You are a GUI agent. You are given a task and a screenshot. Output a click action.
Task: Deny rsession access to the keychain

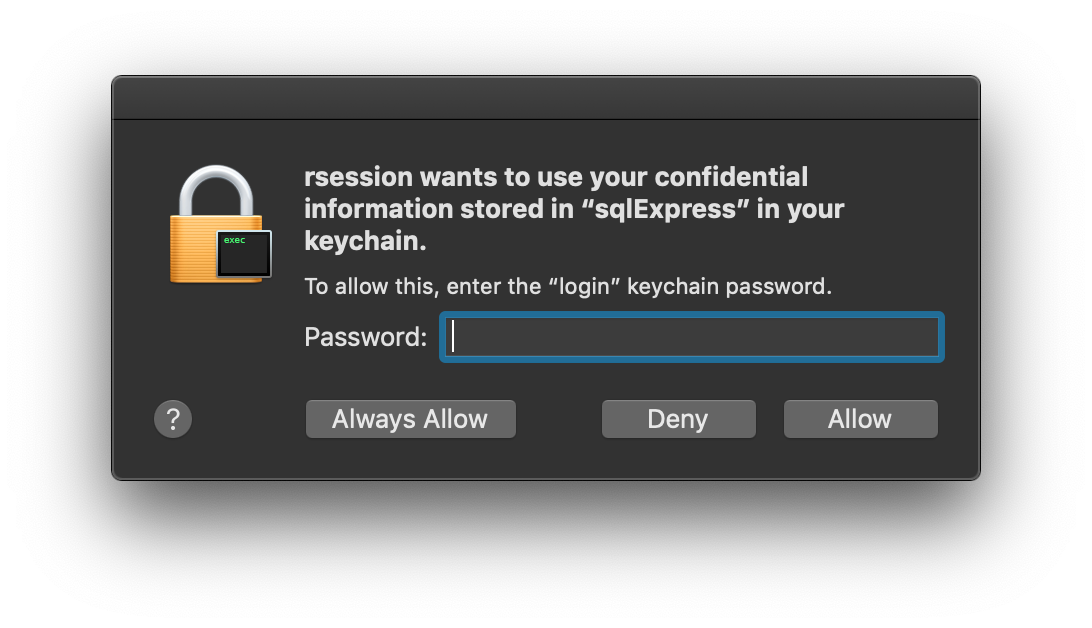pos(678,419)
